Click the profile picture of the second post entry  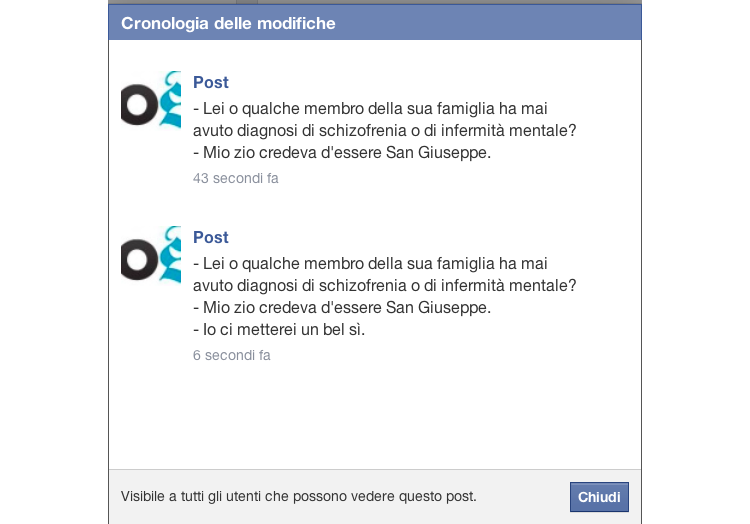tap(151, 255)
